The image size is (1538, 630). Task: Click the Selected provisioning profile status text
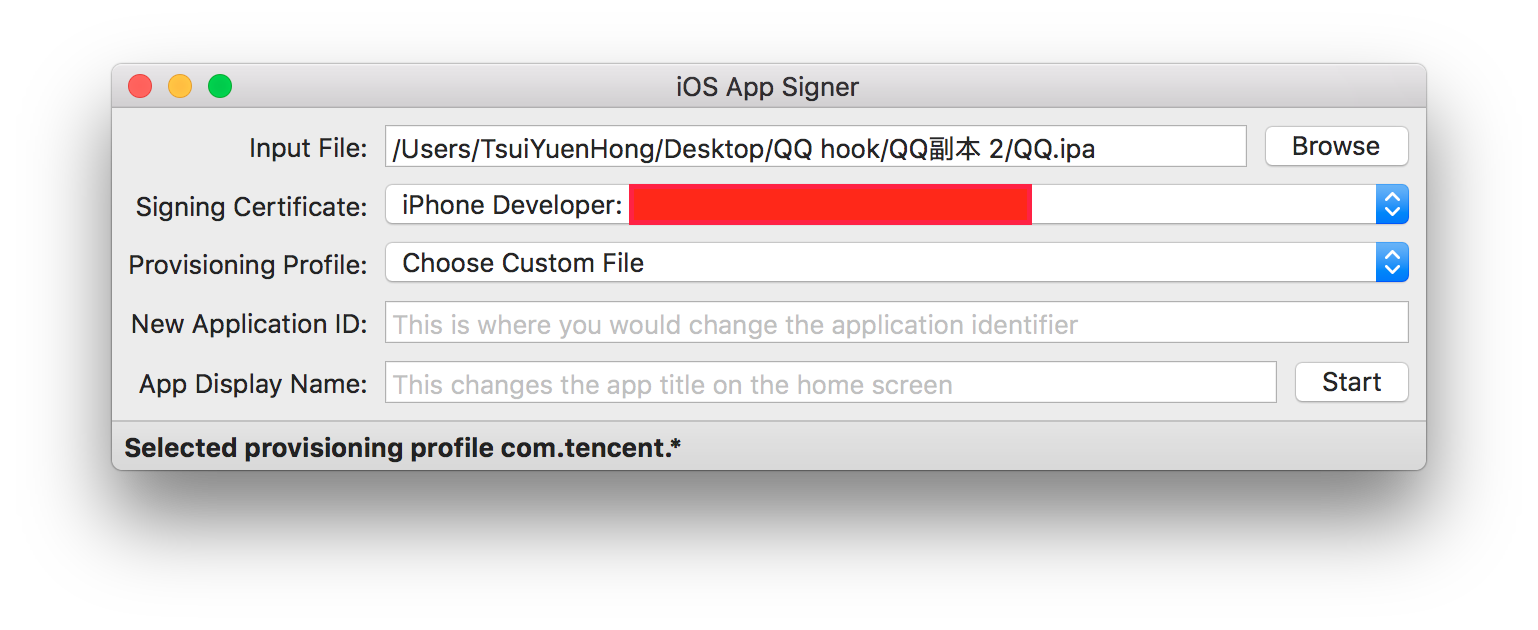pos(402,448)
